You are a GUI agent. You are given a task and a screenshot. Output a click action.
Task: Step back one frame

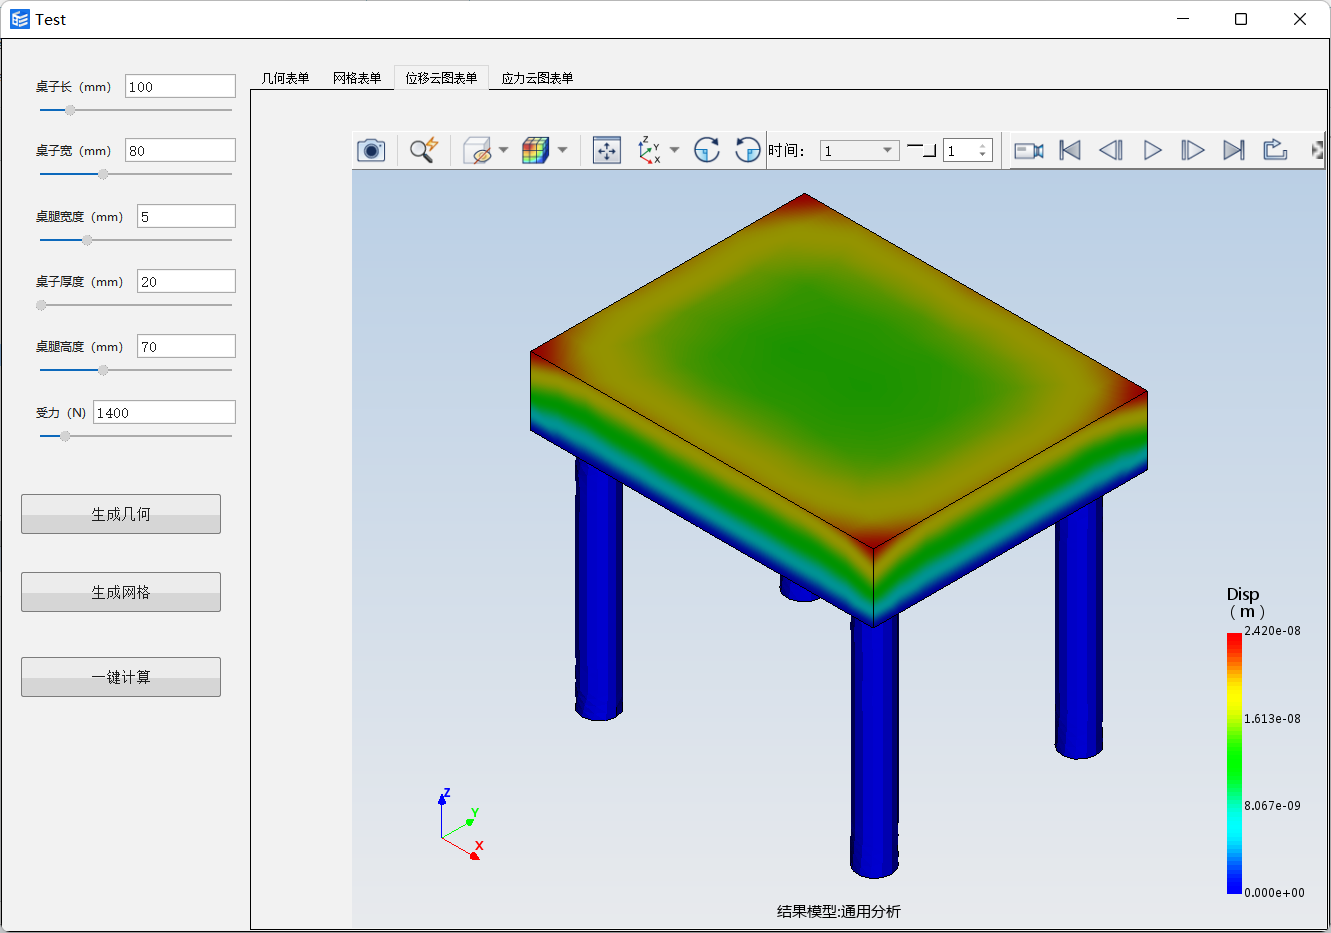(1111, 150)
